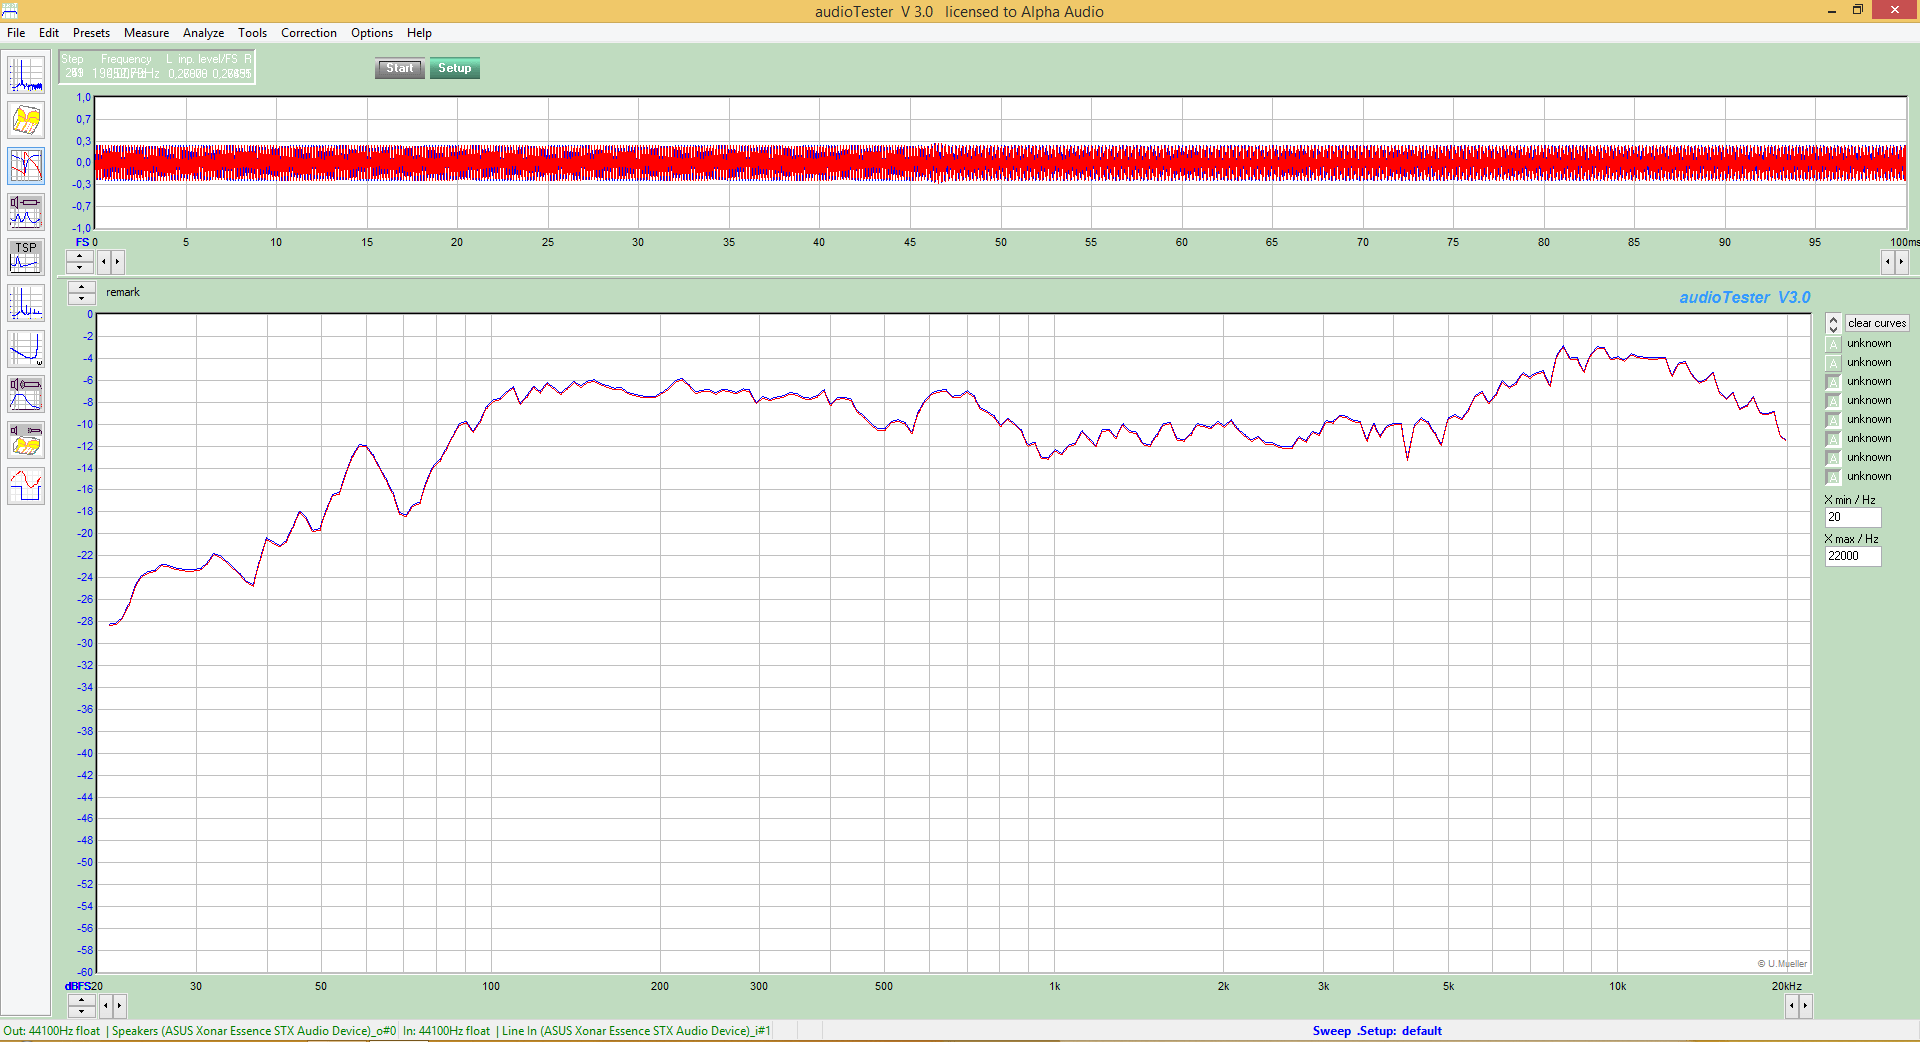Open the Edit menu

pyautogui.click(x=49, y=33)
